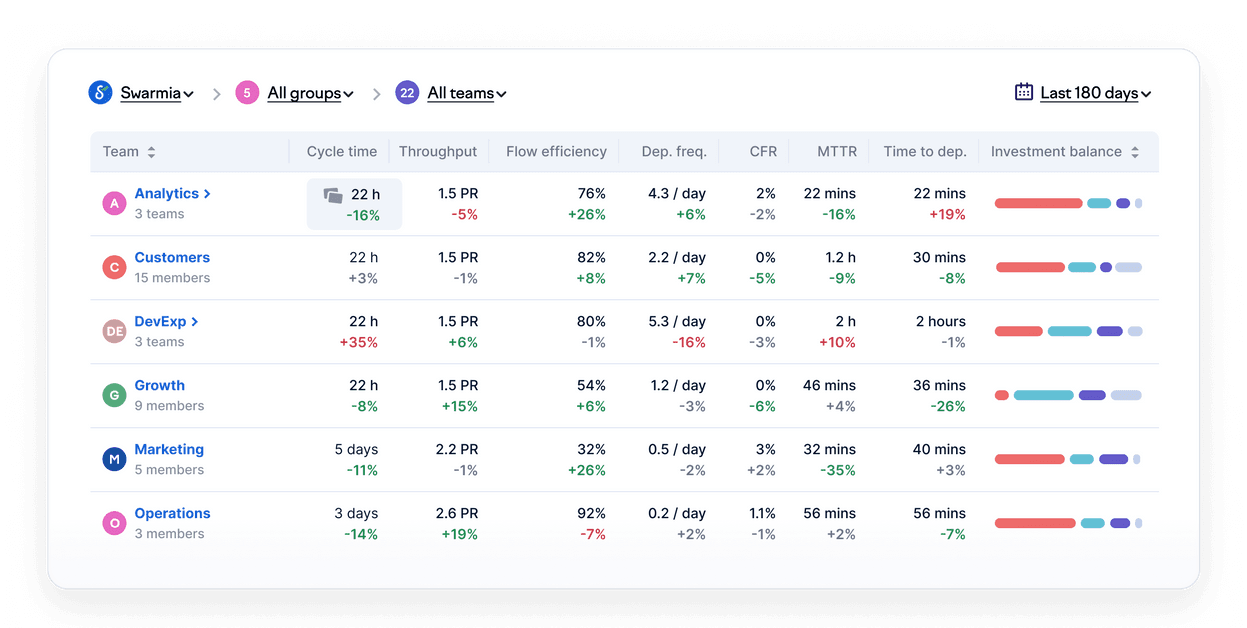Click Marketing CFR value 3%

pos(766,450)
